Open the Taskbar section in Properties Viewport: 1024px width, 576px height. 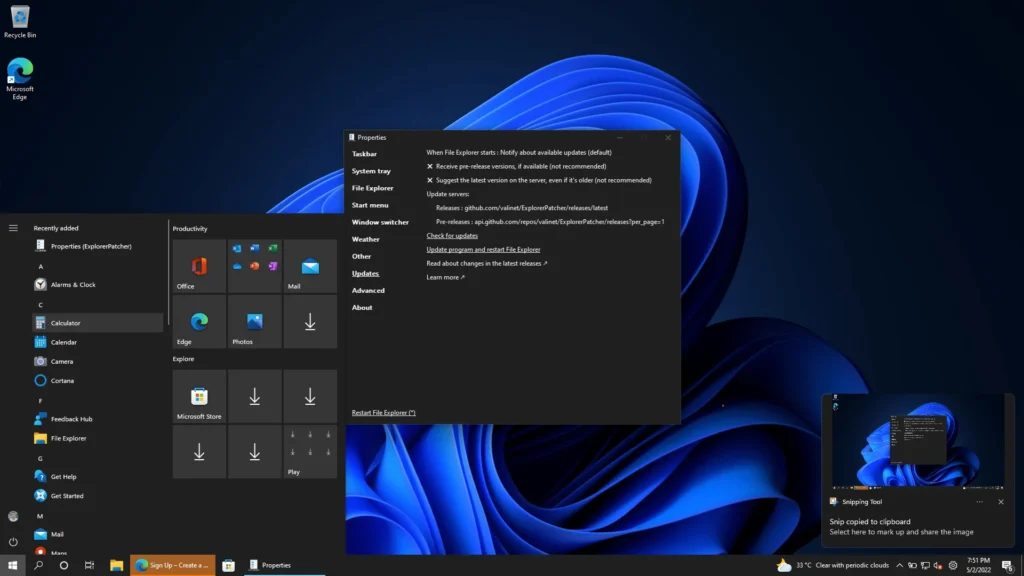point(364,154)
